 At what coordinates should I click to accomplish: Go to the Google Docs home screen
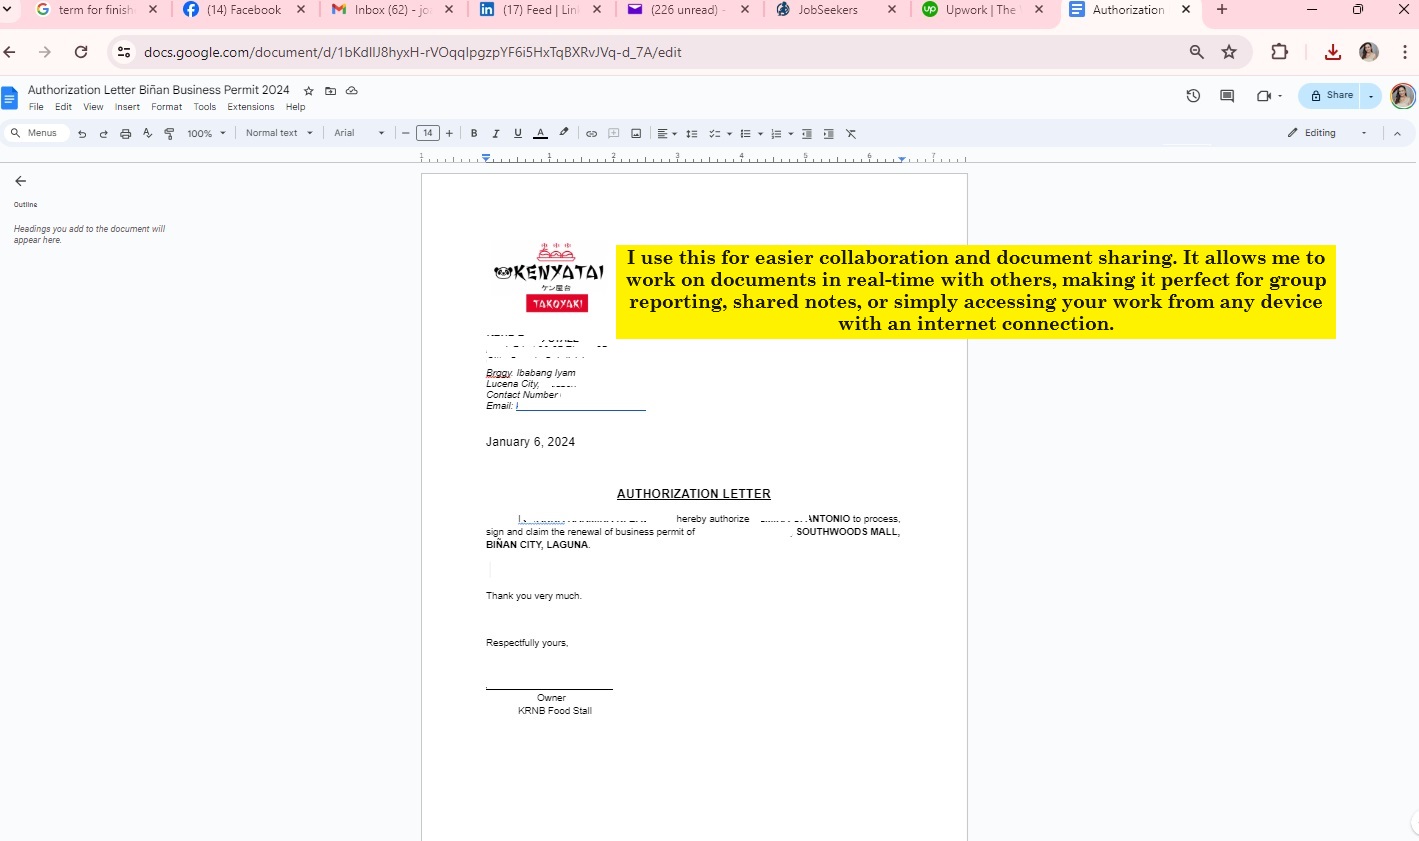[10, 97]
